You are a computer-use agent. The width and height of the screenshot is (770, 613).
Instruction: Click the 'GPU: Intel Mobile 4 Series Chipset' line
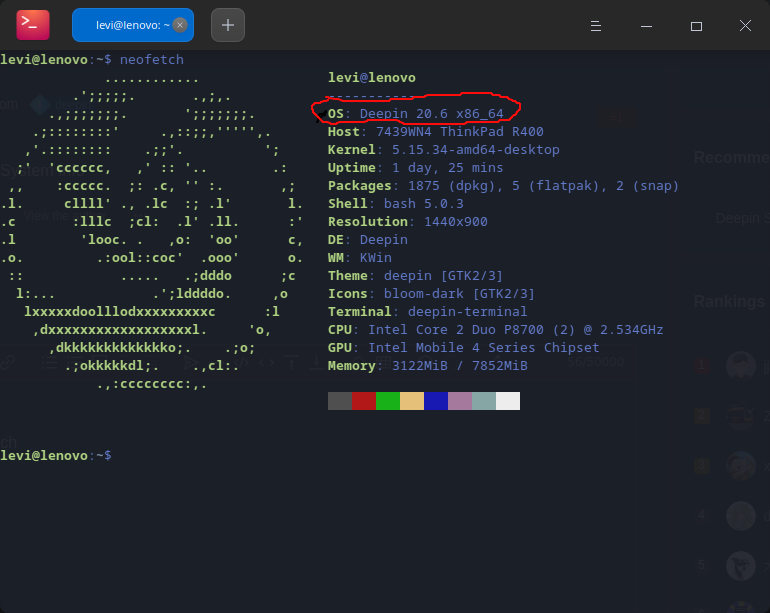coord(464,348)
